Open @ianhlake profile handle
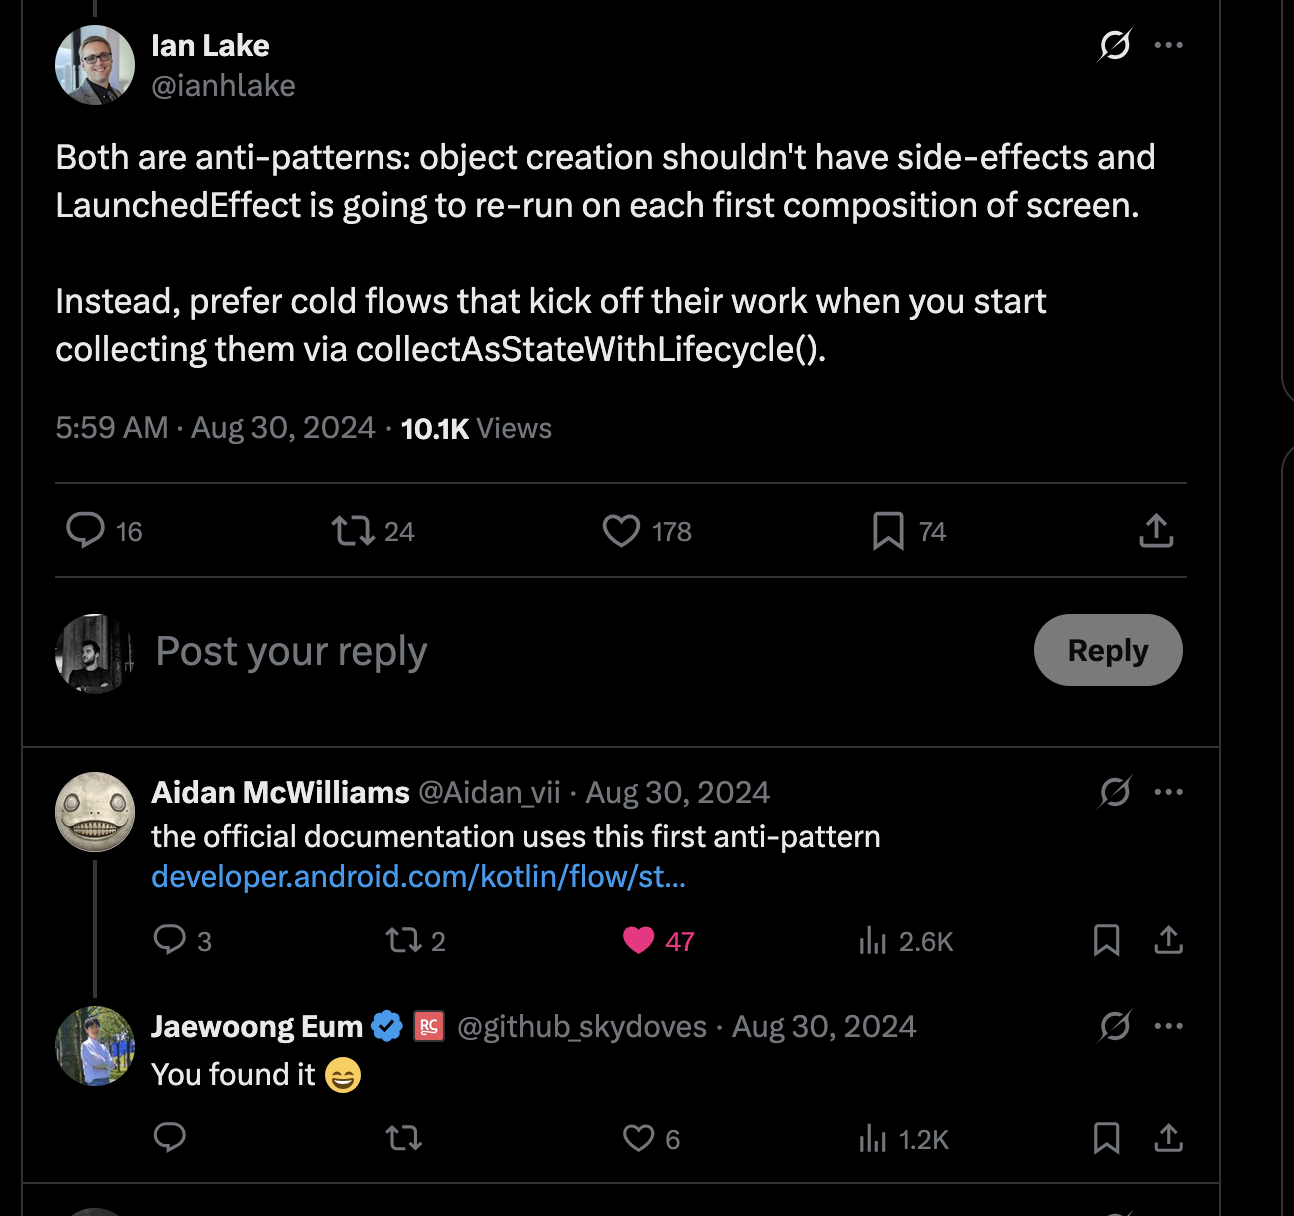 pyautogui.click(x=223, y=86)
